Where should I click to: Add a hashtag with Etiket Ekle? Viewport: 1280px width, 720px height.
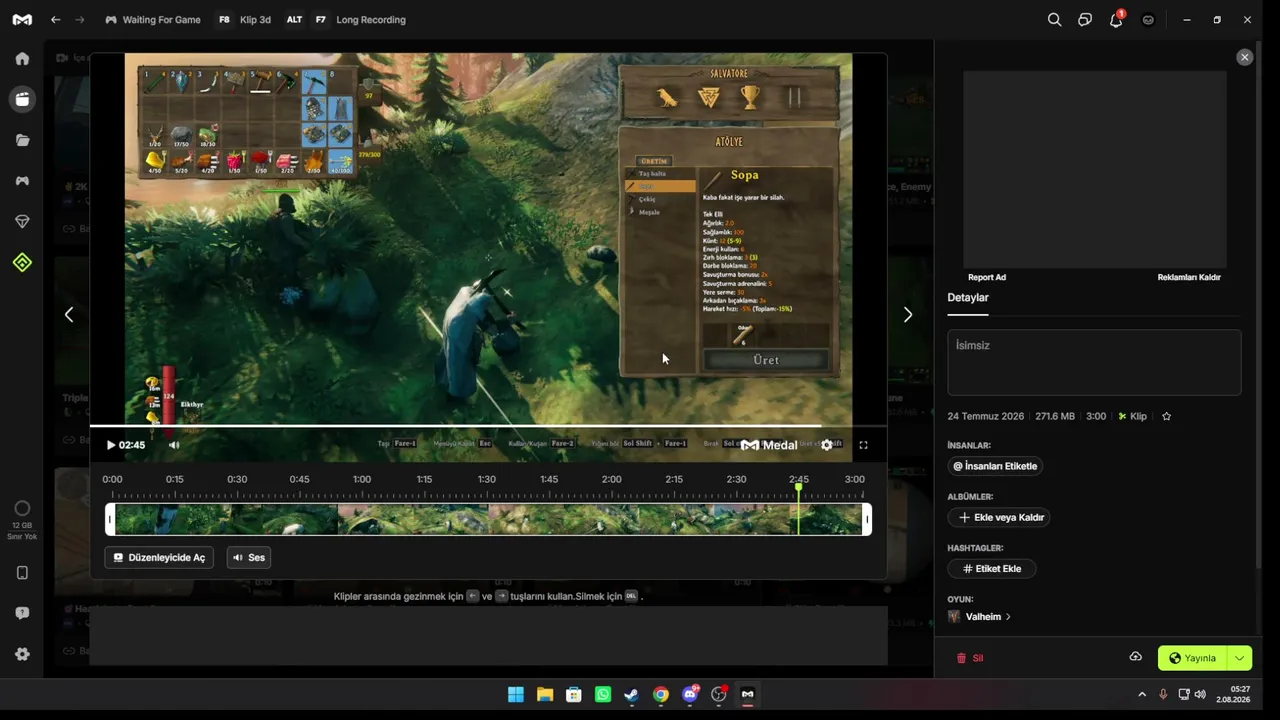992,568
